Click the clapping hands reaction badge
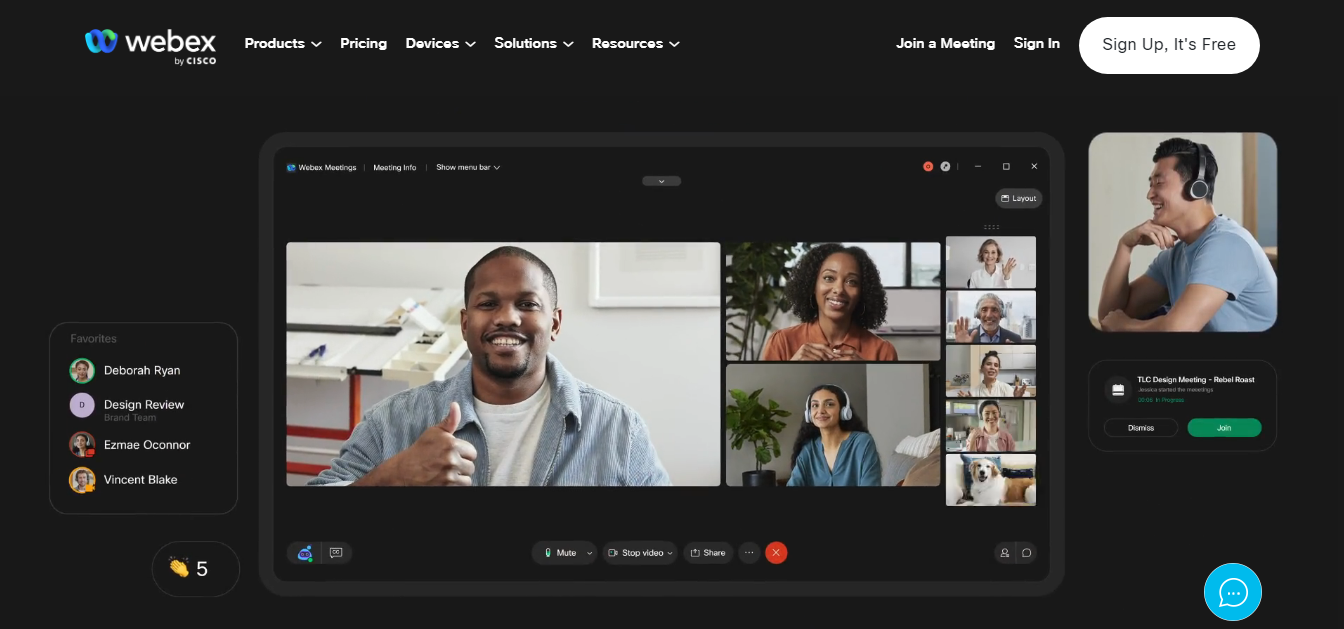The height and width of the screenshot is (629, 1344). coord(196,569)
